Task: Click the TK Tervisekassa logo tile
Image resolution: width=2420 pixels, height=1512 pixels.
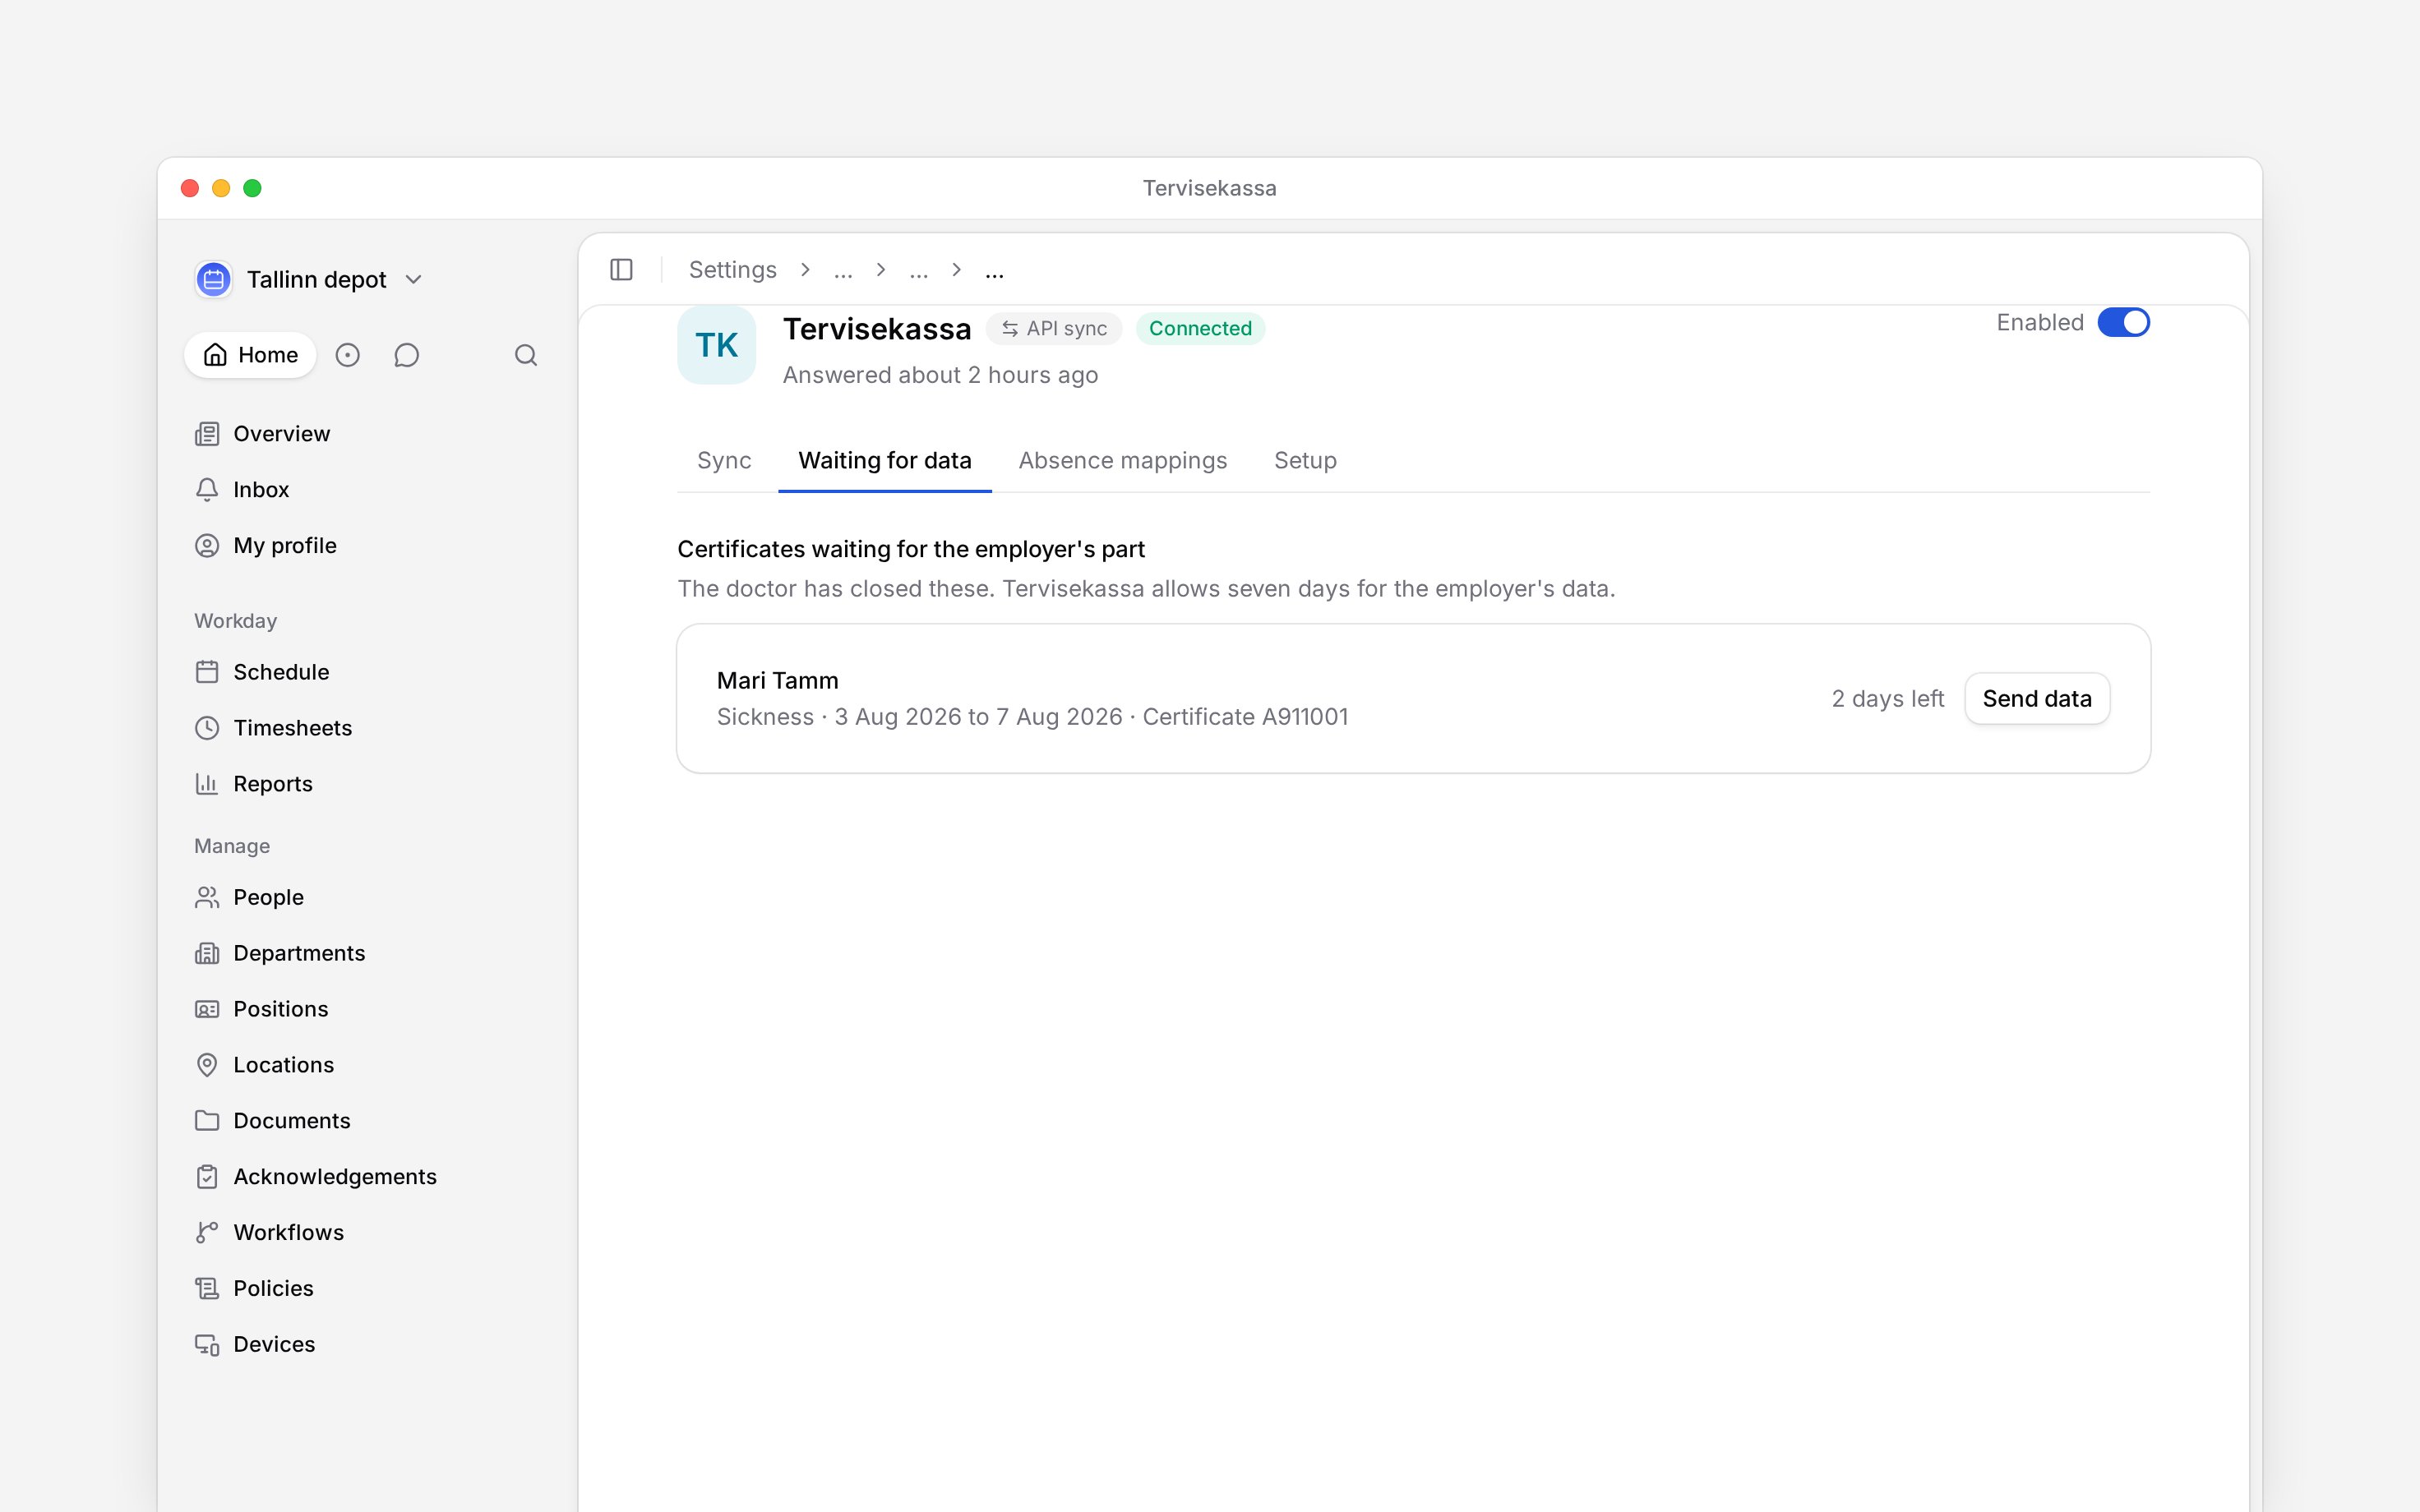Action: 716,345
